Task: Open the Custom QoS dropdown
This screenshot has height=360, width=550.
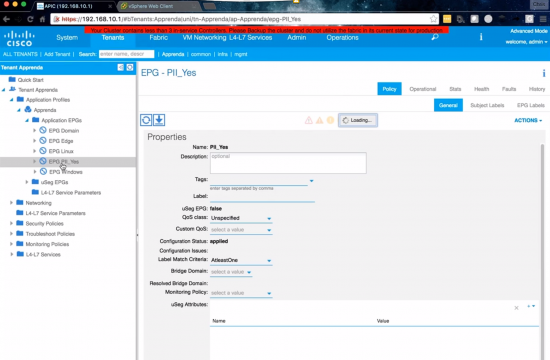Action: 269,230
